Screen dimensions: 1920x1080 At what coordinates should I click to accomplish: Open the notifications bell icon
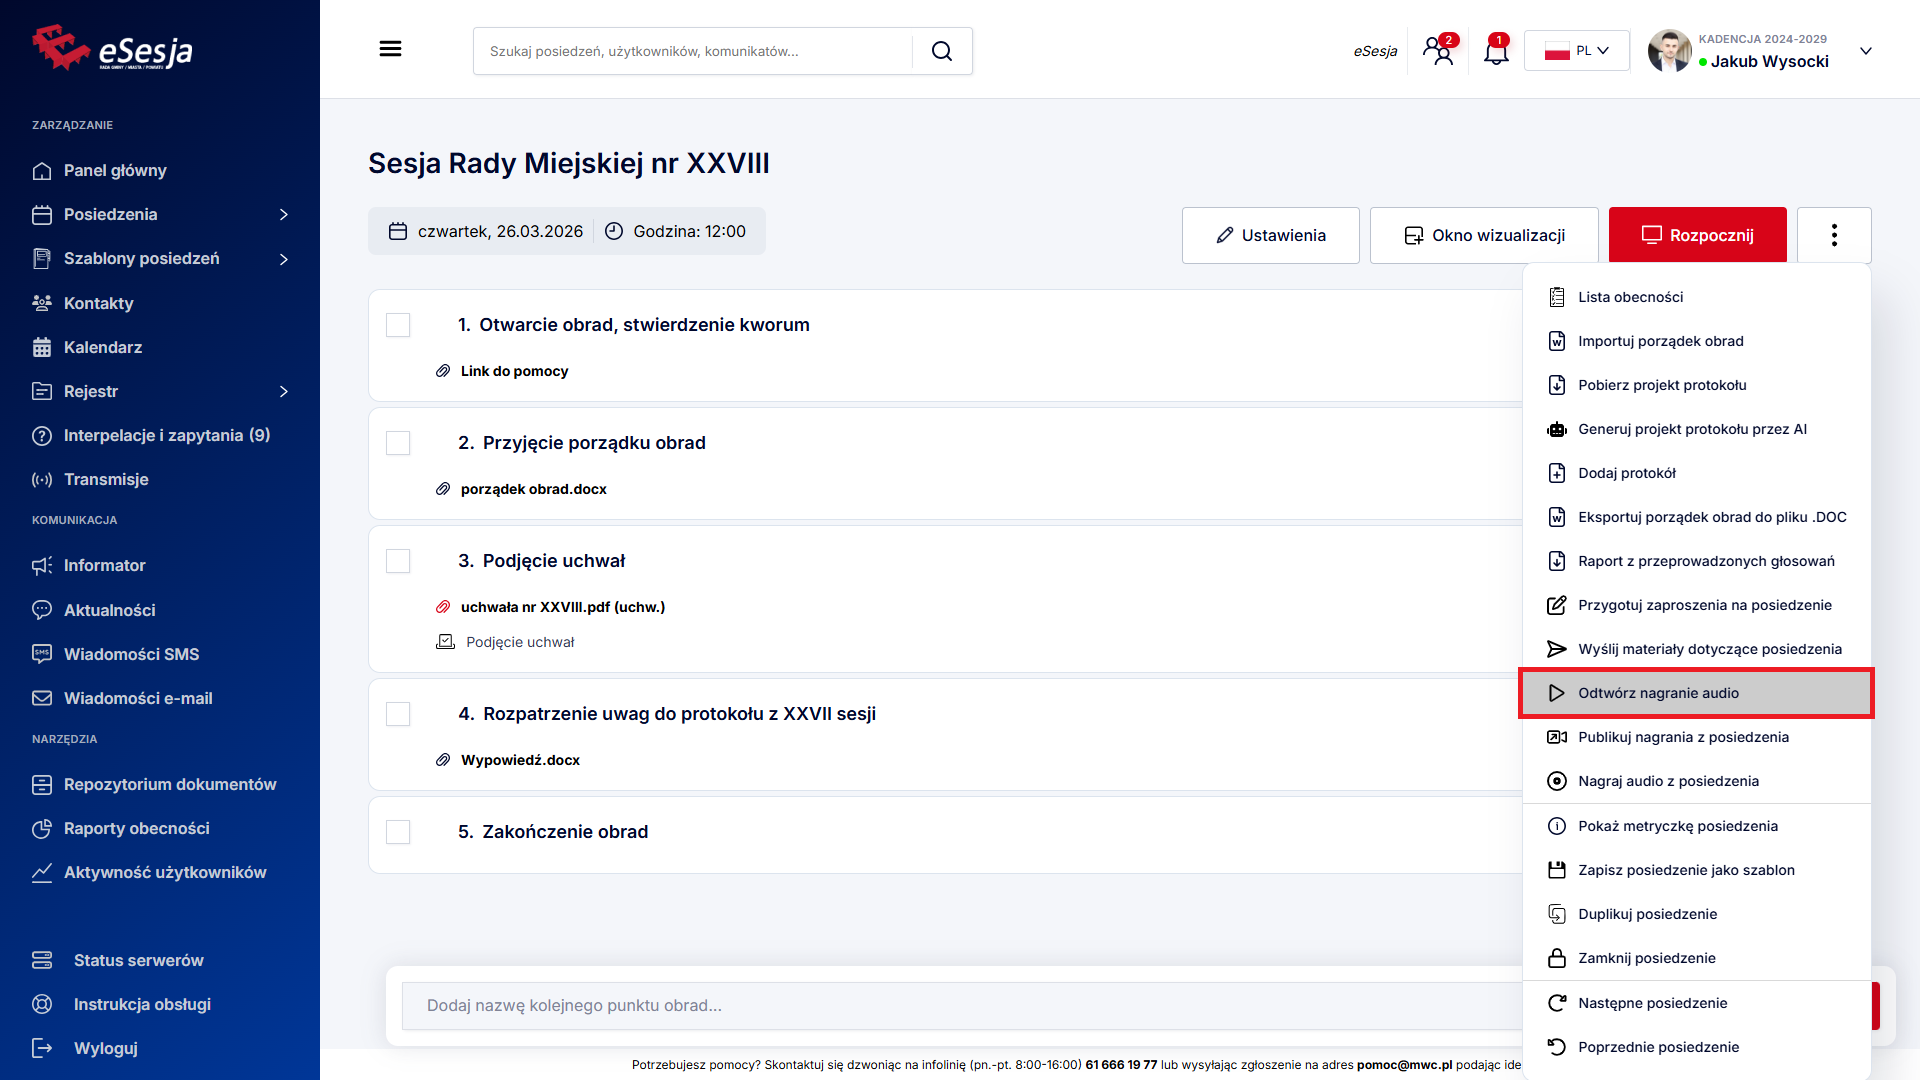point(1495,51)
